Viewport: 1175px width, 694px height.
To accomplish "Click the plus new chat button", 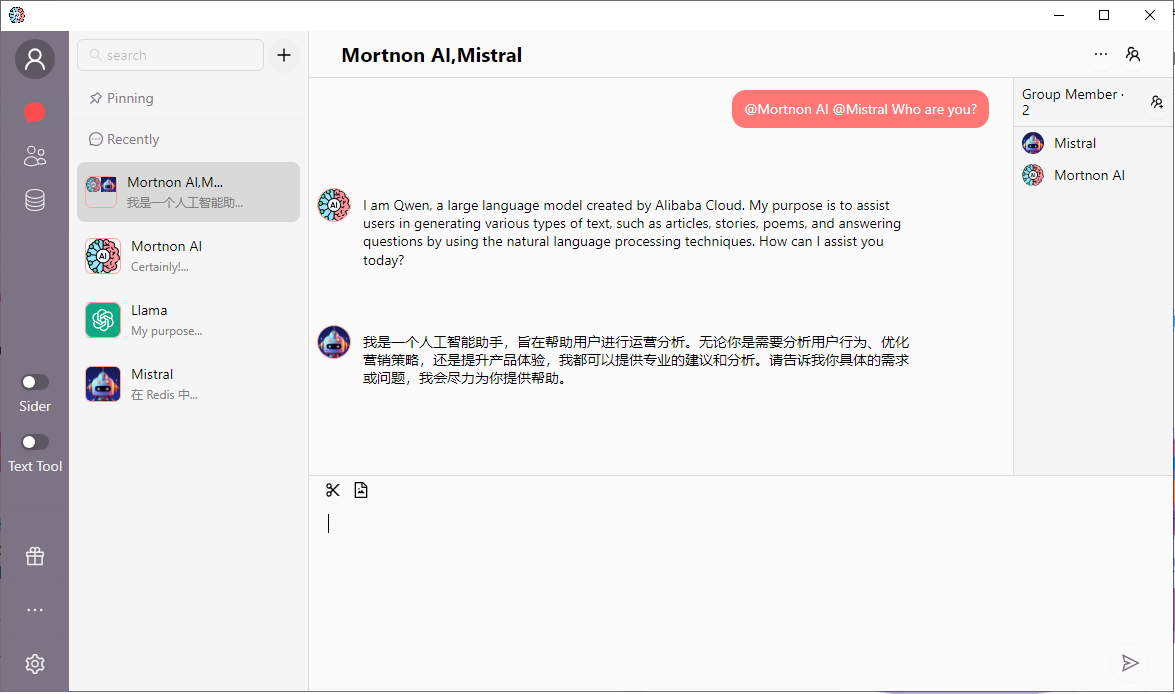I will pos(284,56).
